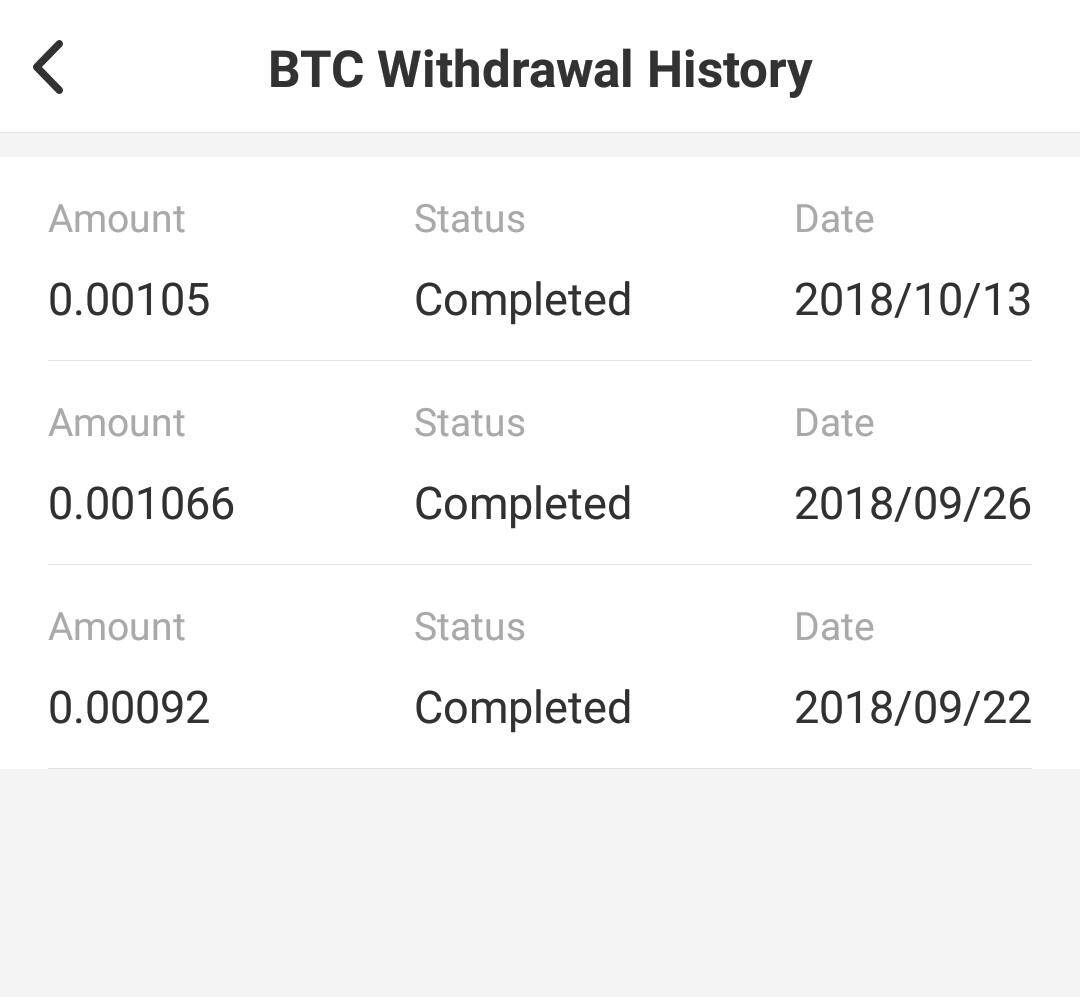
Task: Click Completed status of 2018/10/13 withdrawal
Action: click(x=523, y=300)
